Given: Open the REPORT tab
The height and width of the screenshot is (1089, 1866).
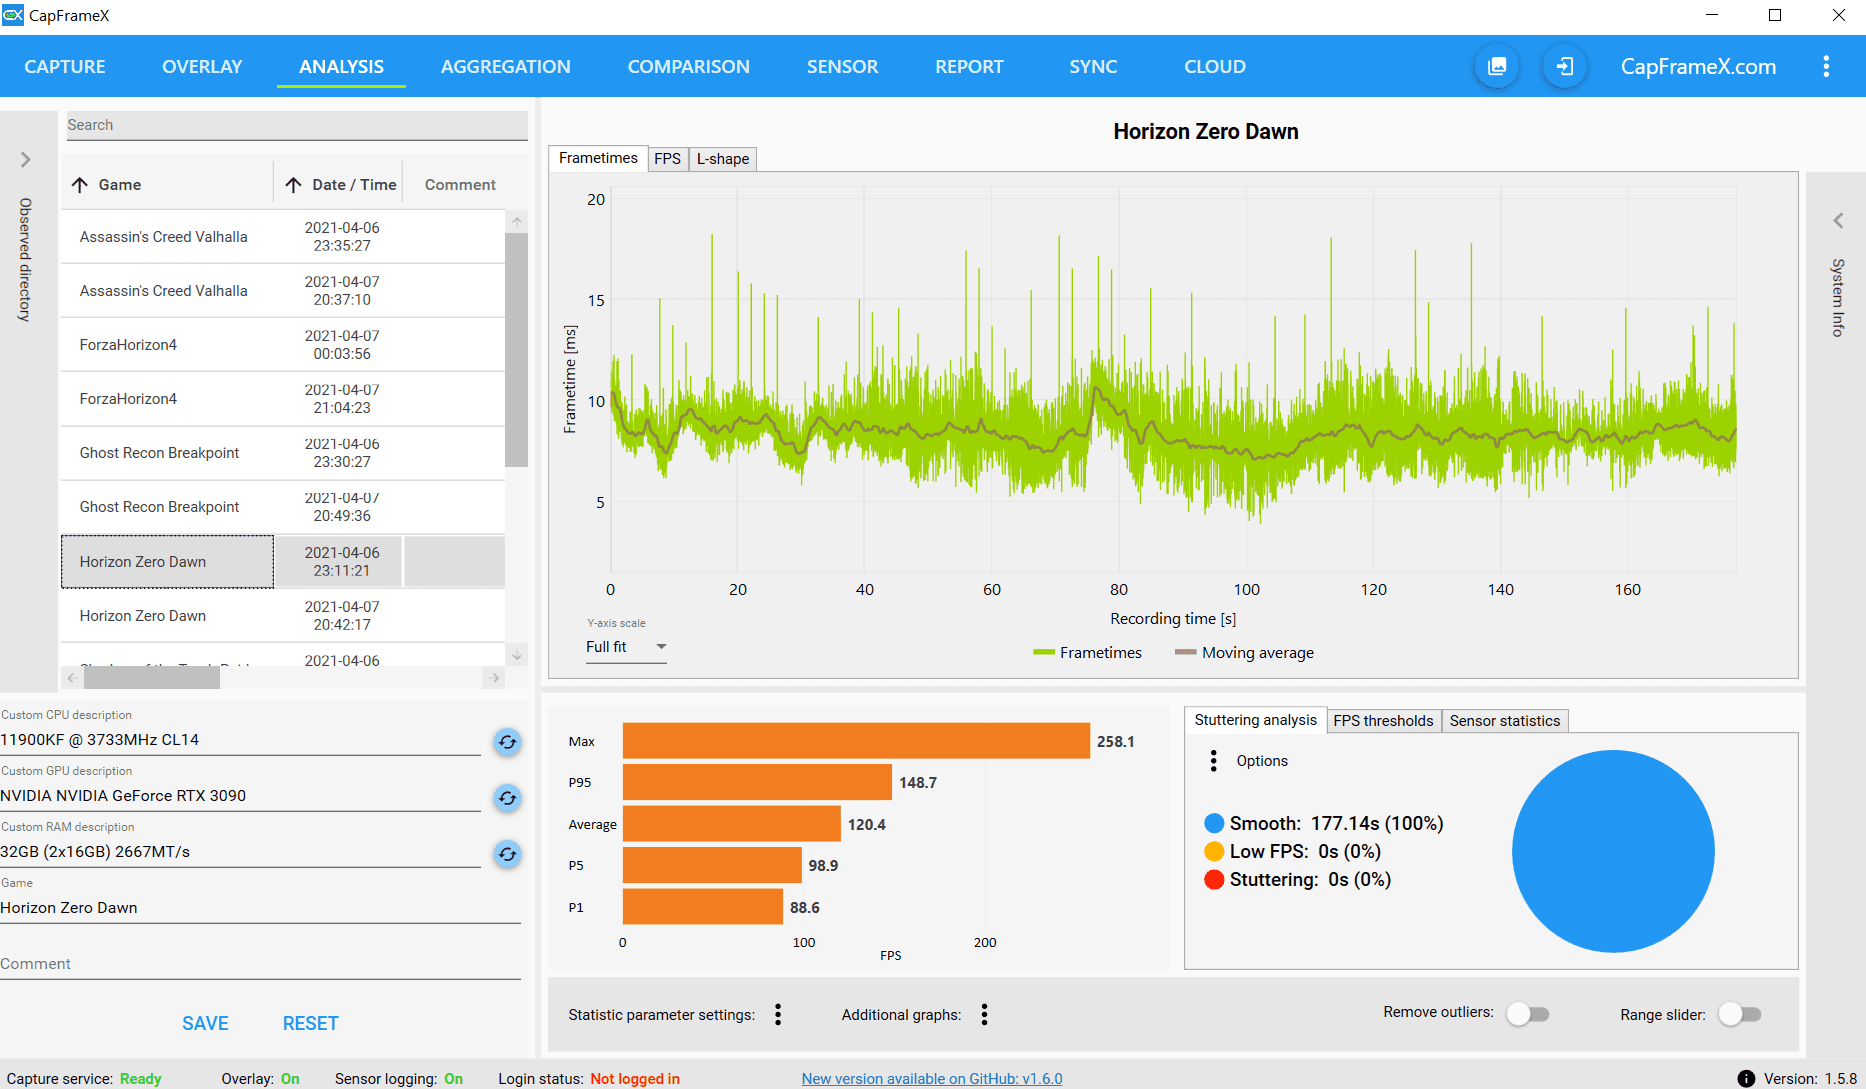Looking at the screenshot, I should tap(970, 67).
